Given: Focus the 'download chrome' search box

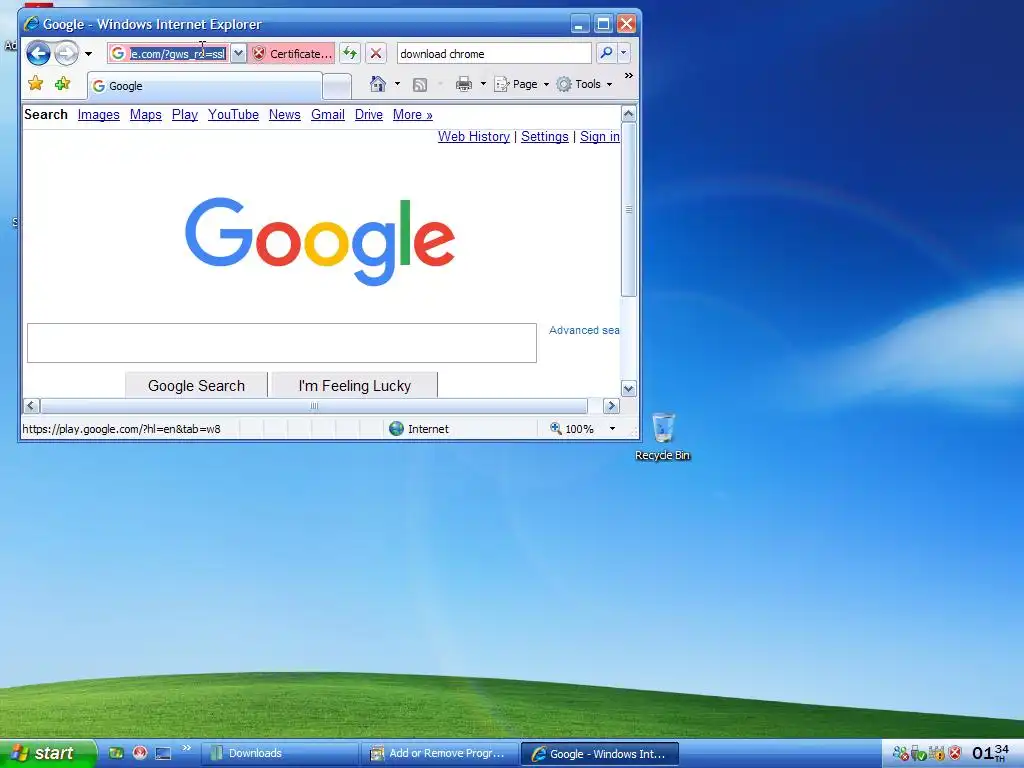Looking at the screenshot, I should tap(494, 54).
